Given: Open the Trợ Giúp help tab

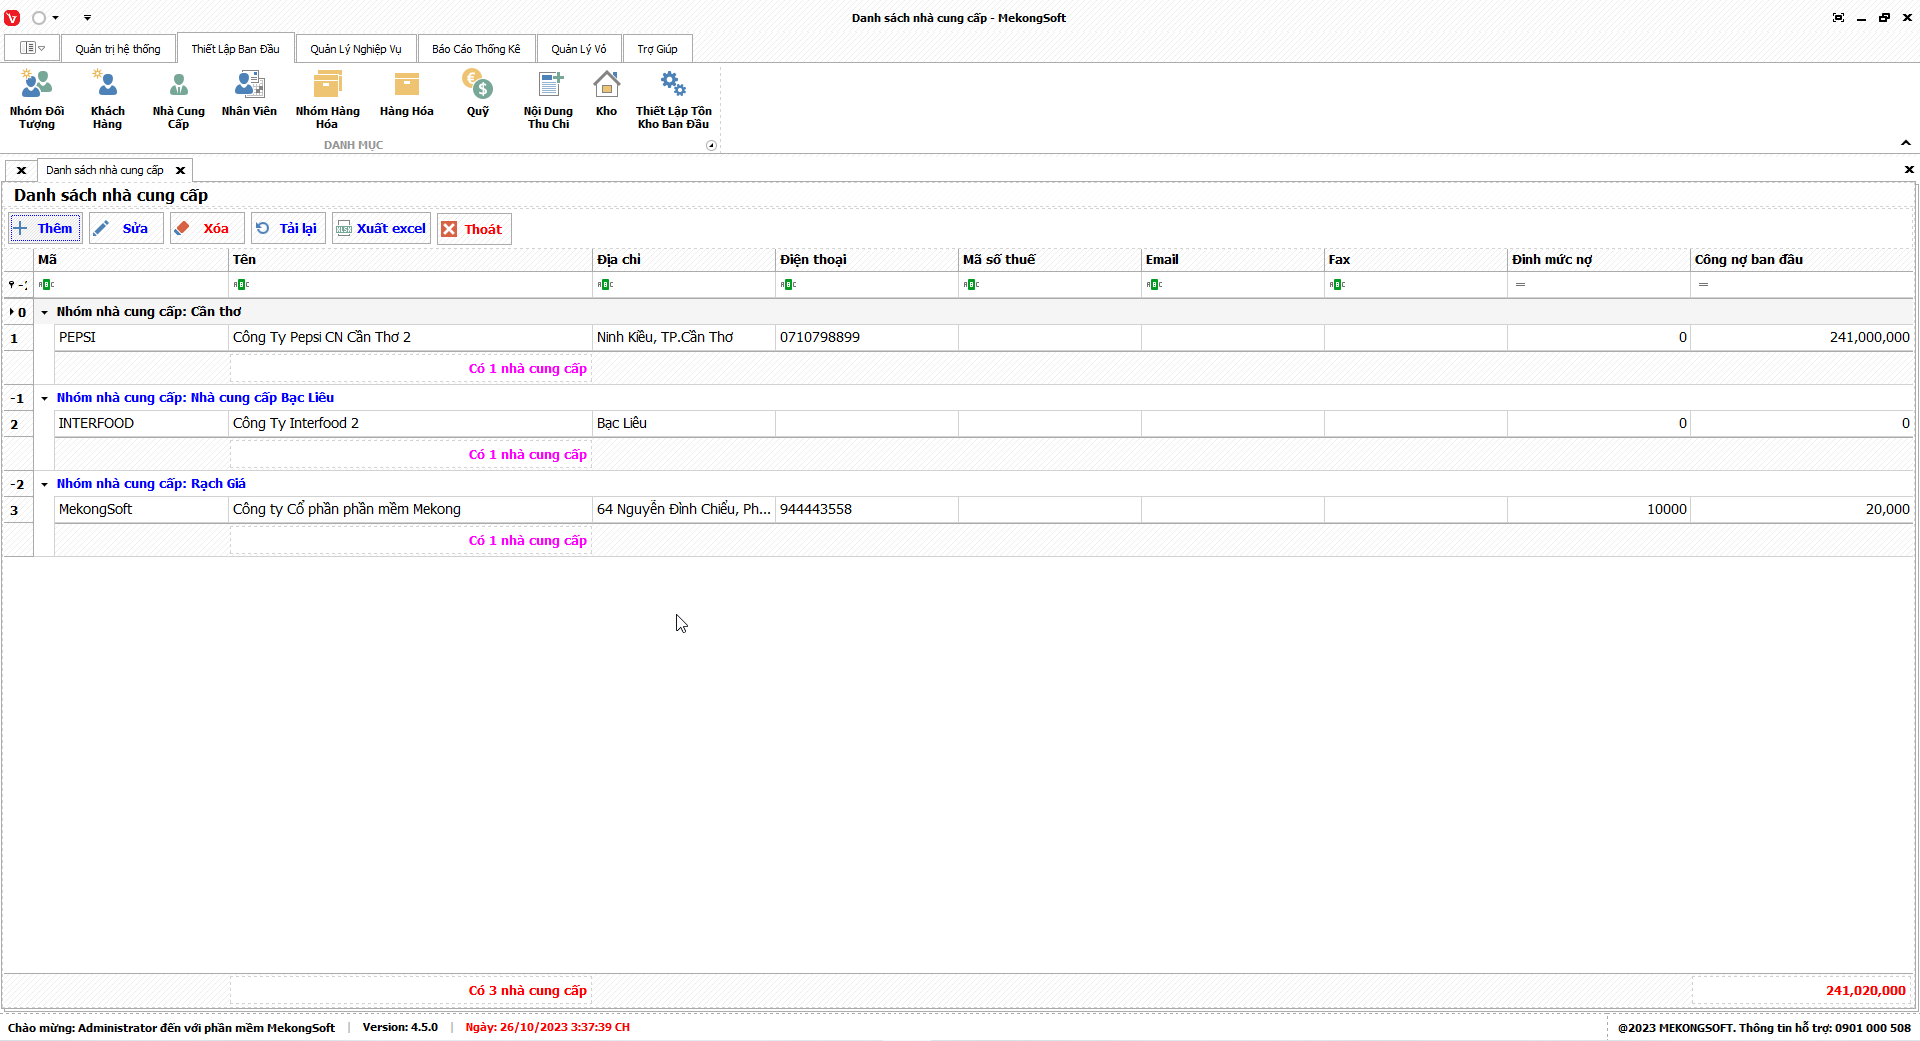Looking at the screenshot, I should pyautogui.click(x=657, y=49).
